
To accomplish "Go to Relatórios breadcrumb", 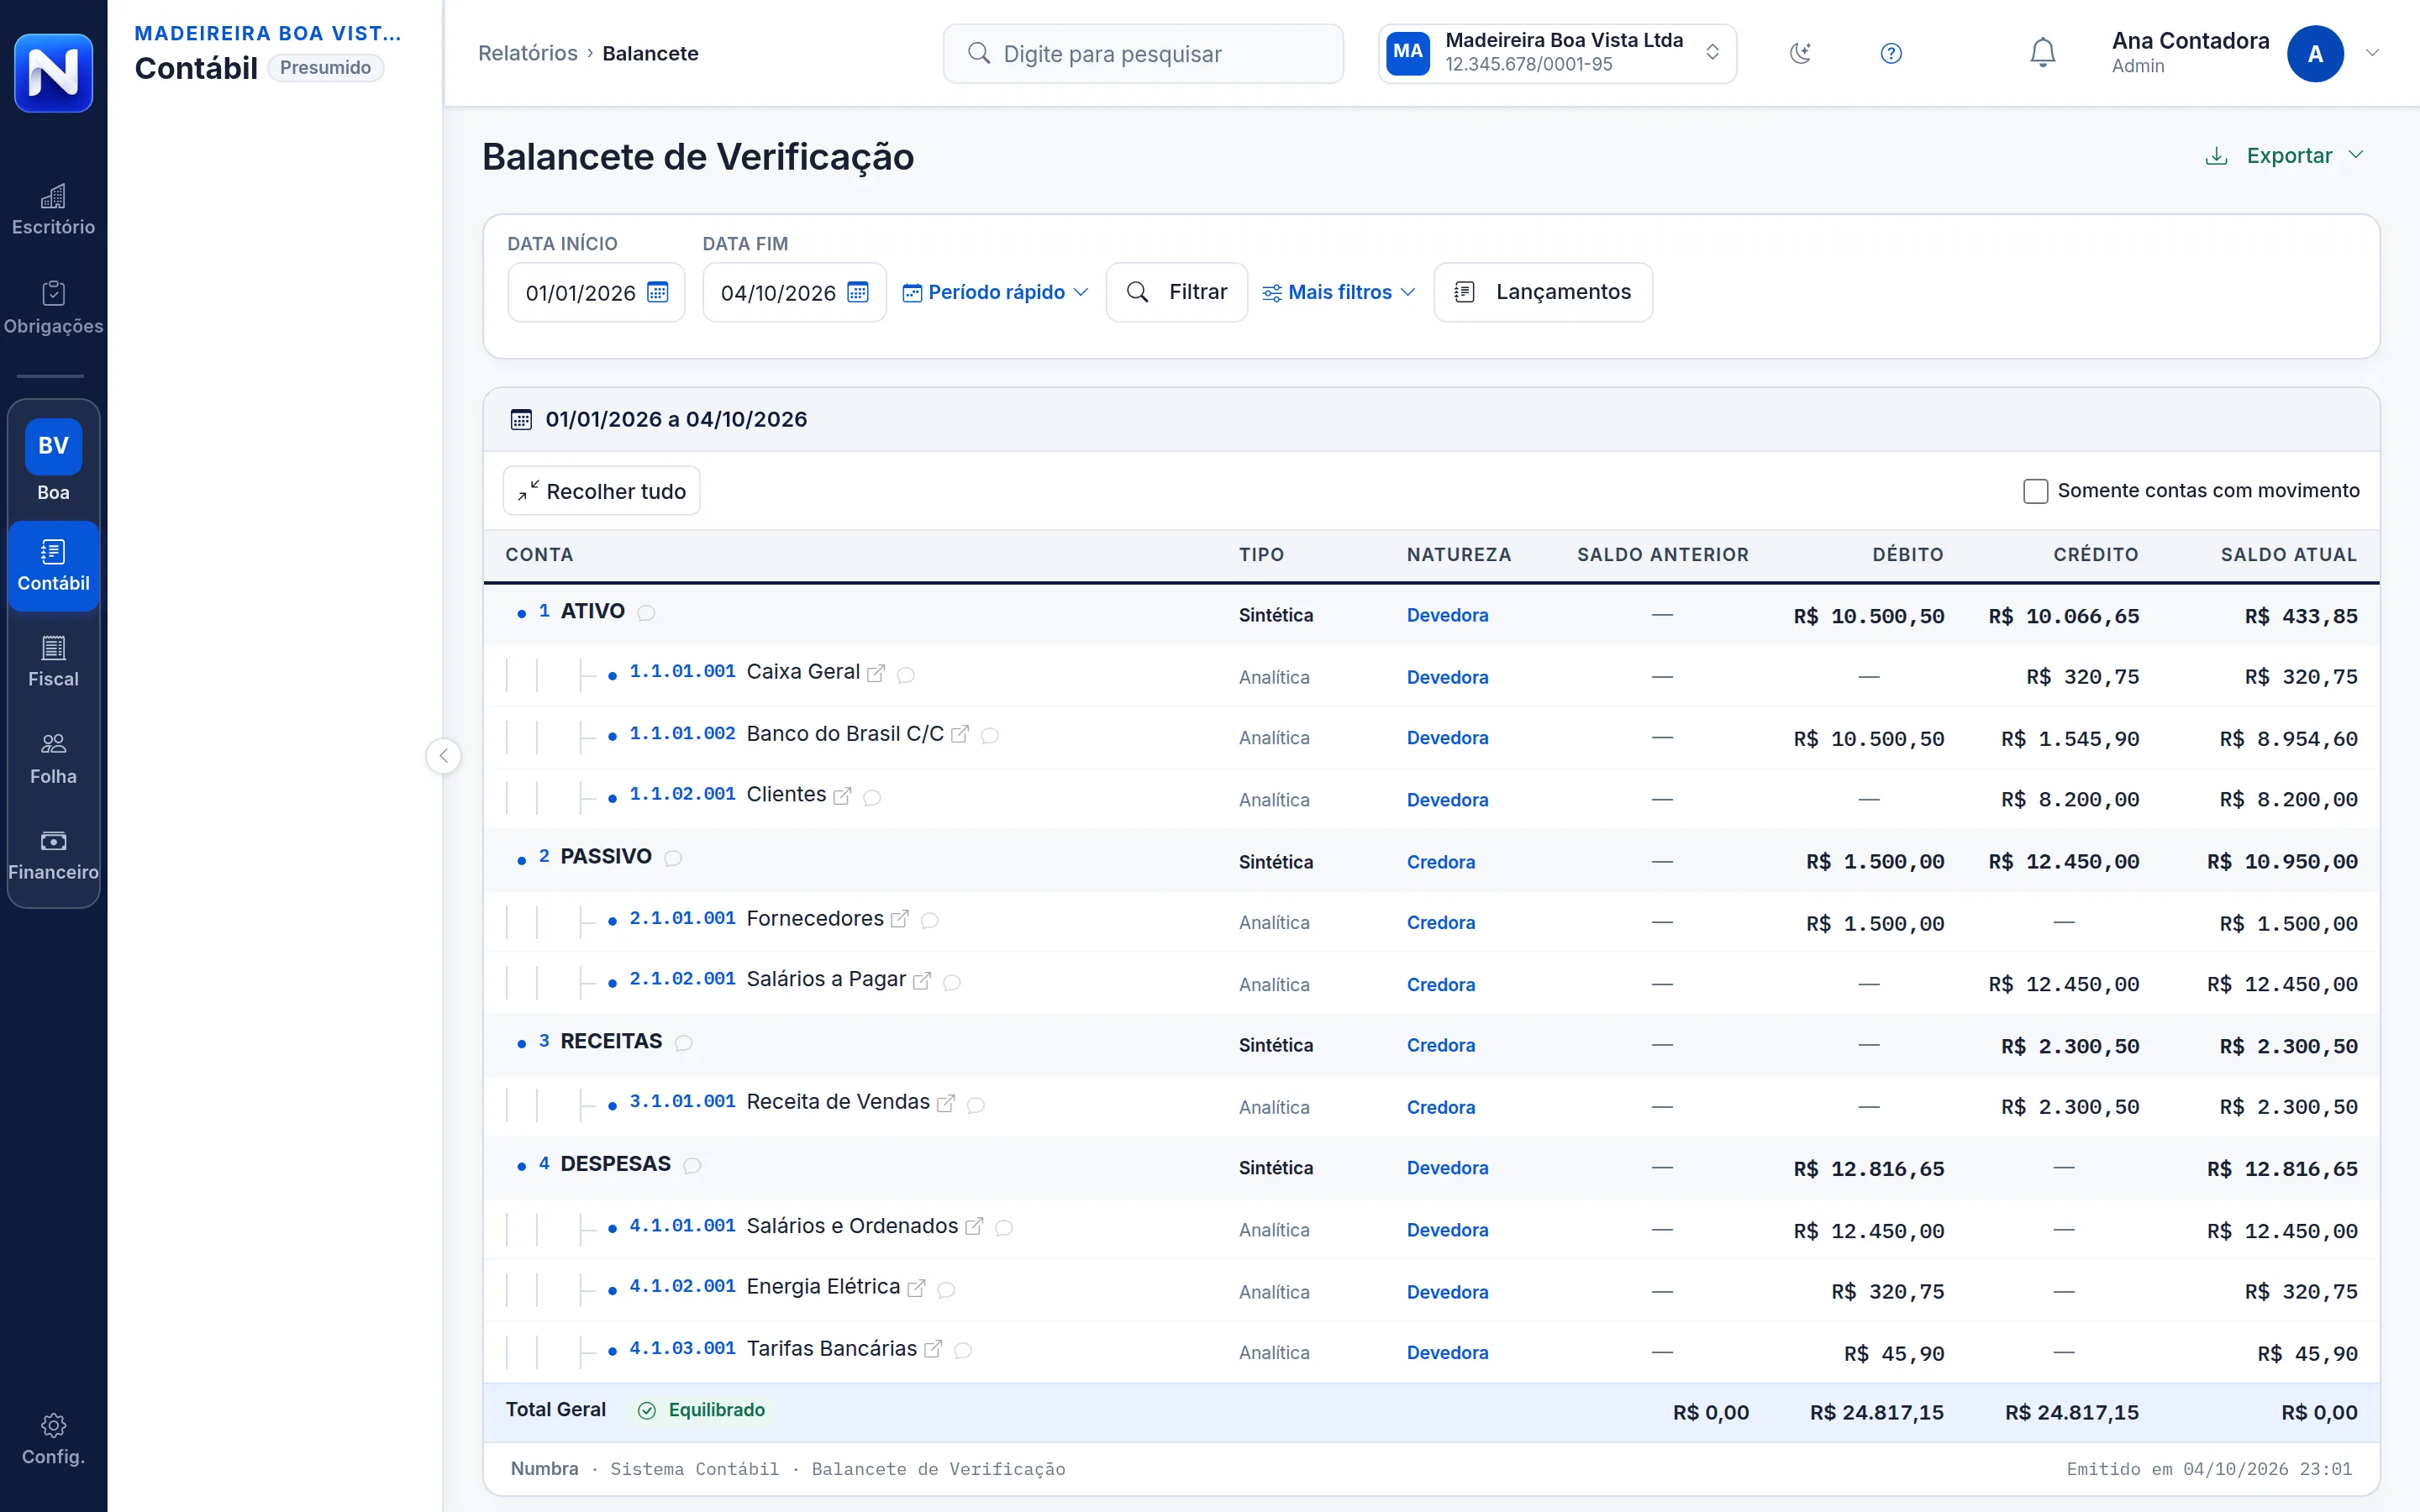I will click(x=528, y=53).
